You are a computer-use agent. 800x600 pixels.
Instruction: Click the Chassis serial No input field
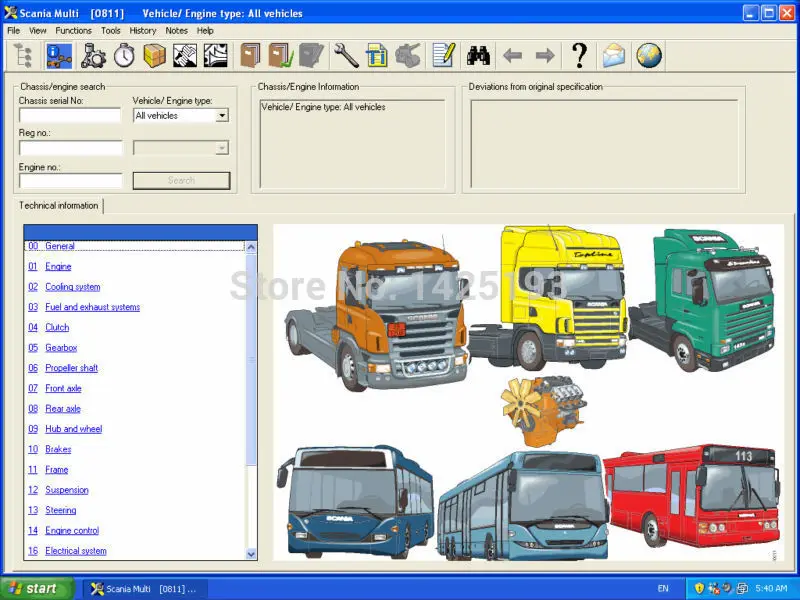pos(70,115)
